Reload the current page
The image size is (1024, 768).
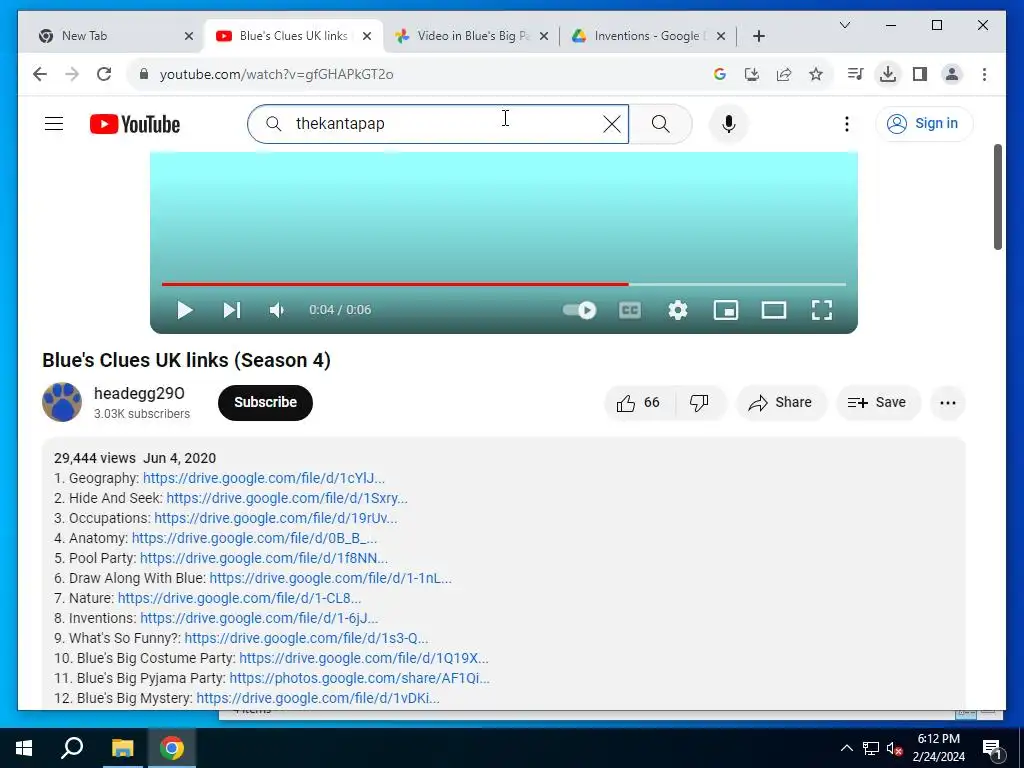point(104,74)
